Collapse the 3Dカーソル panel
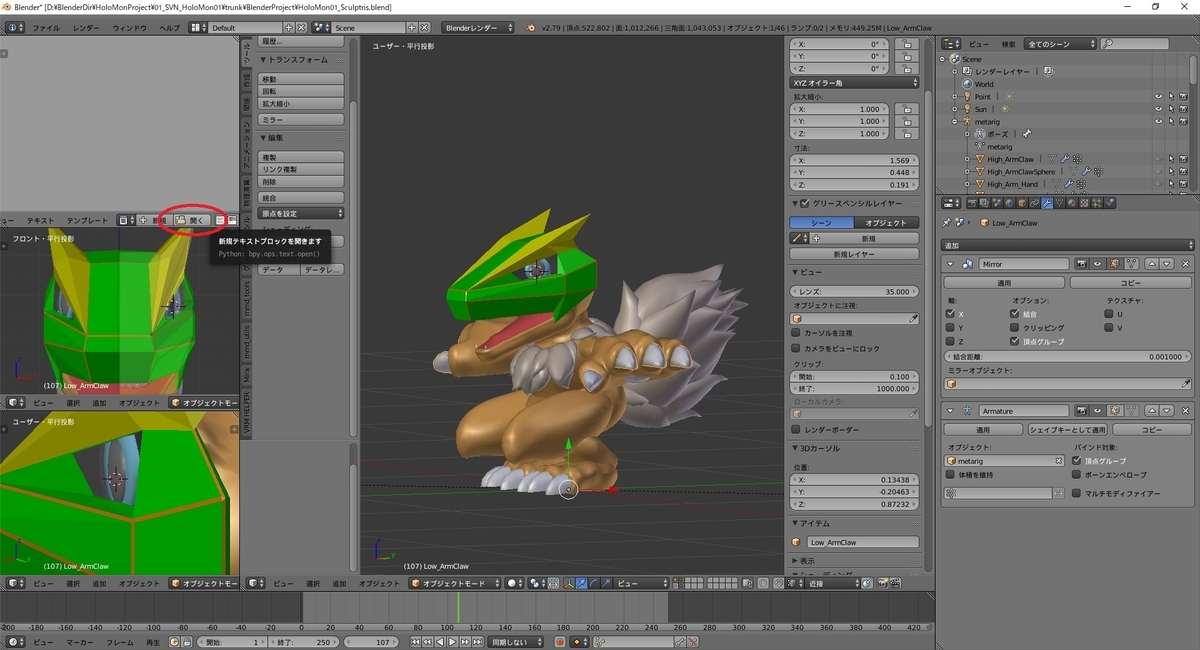Screen dimensions: 1200x650 [x=796, y=449]
